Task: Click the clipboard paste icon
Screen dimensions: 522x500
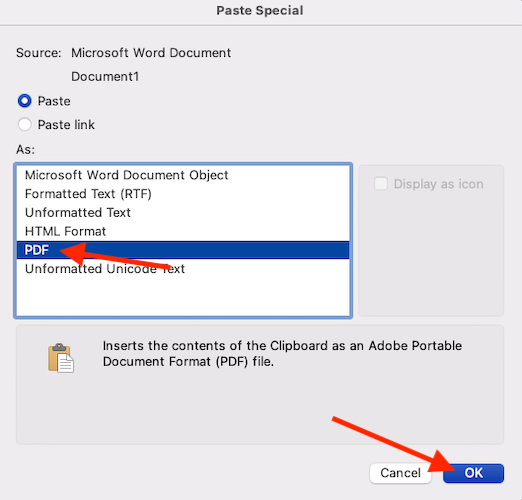Action: [61, 358]
